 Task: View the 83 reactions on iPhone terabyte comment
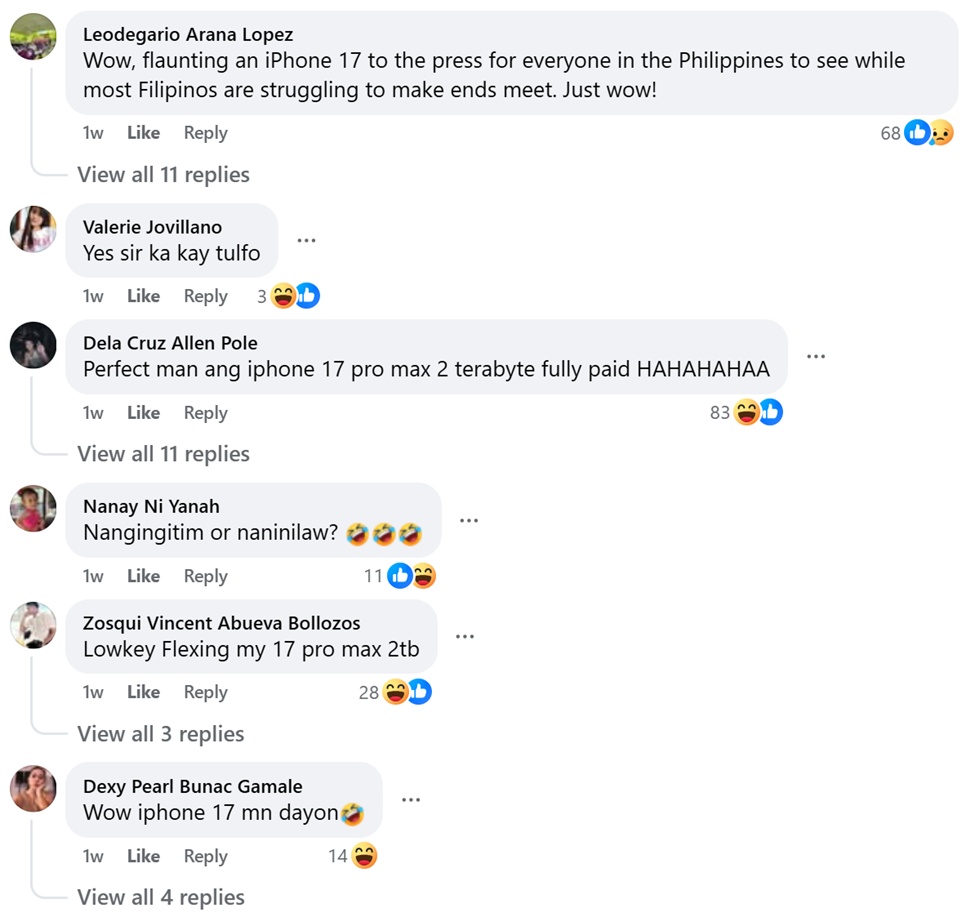746,412
